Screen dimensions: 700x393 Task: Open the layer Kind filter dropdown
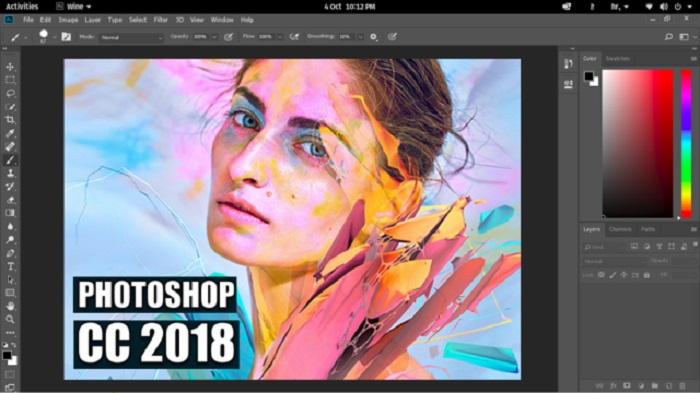[604, 247]
